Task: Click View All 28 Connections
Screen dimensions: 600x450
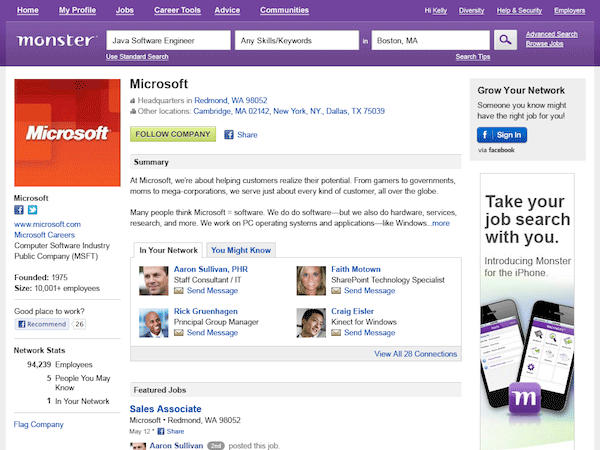Action: tap(416, 354)
